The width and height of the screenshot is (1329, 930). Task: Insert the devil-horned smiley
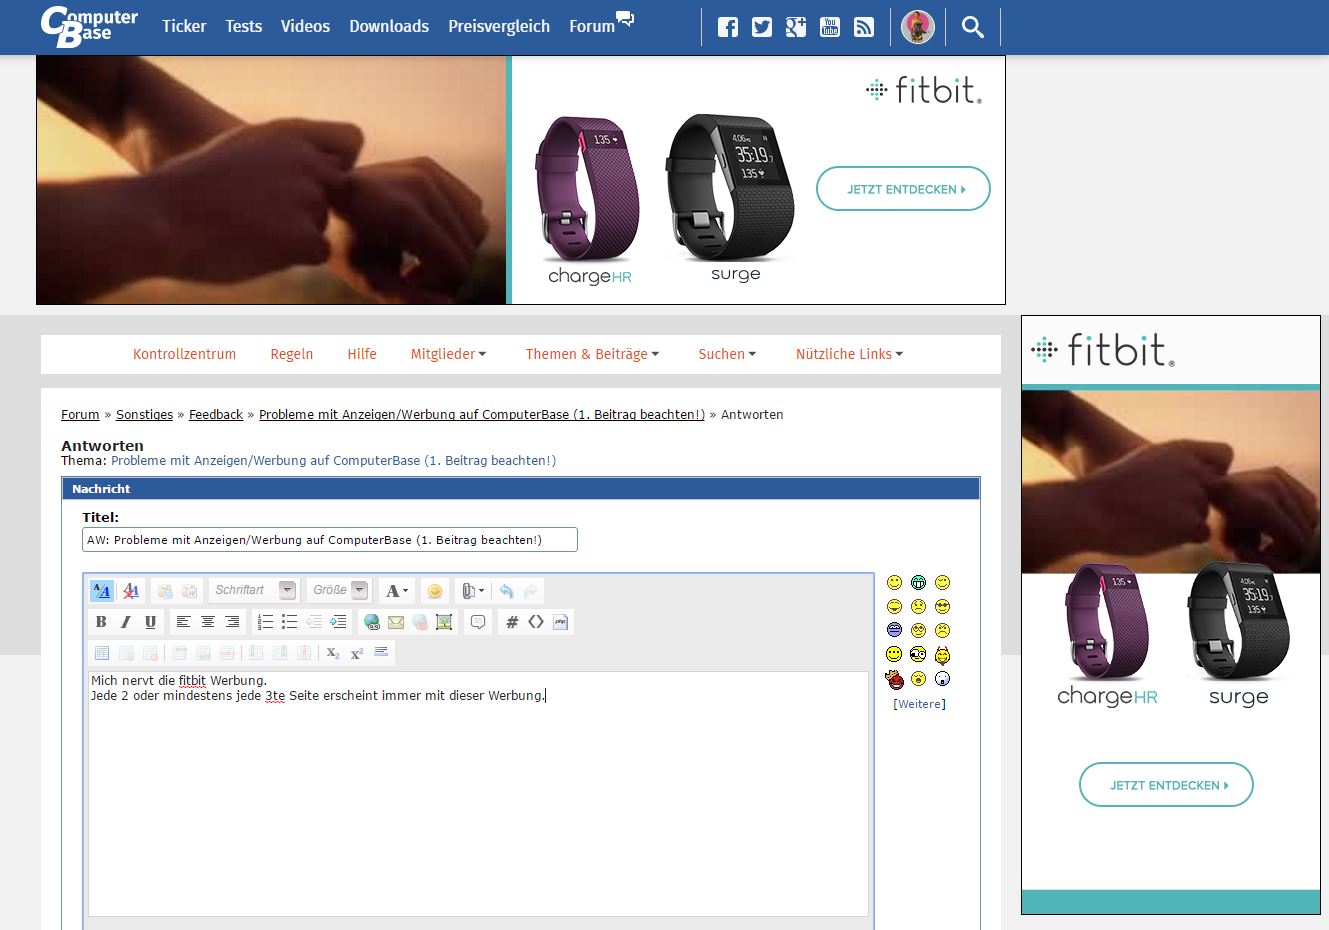[942, 655]
